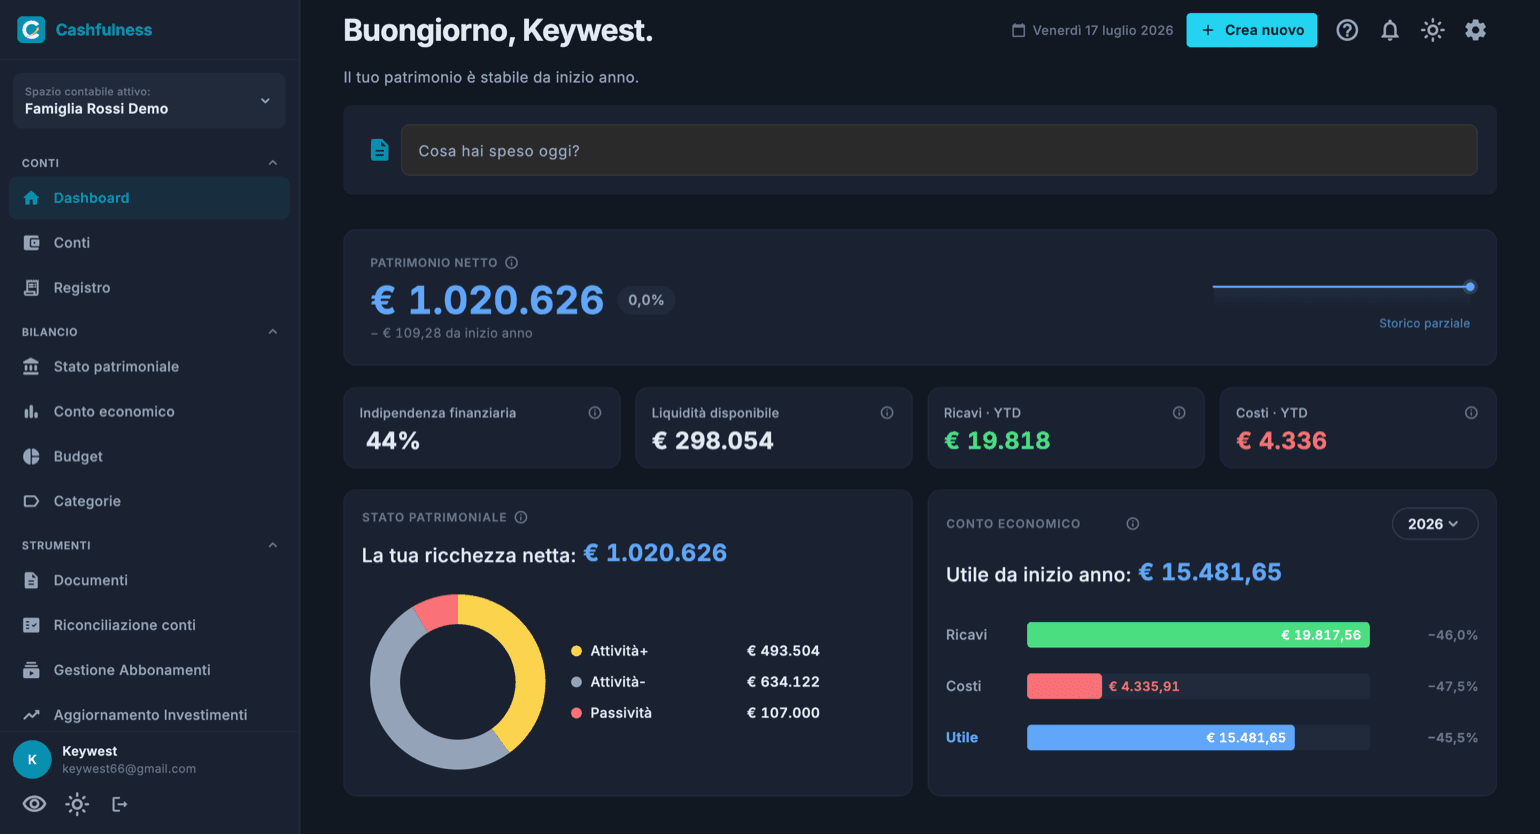Screen dimensions: 1540x834
Task: Click the € 107.000 Passività amount
Action: pos(783,713)
